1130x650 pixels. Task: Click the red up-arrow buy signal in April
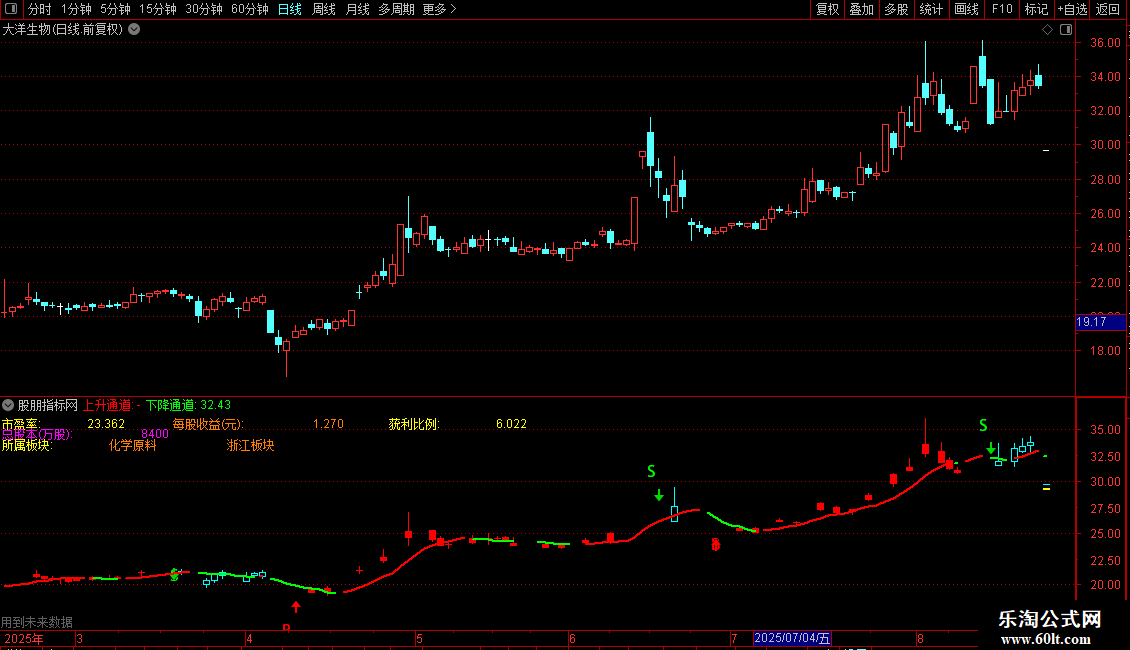295,606
